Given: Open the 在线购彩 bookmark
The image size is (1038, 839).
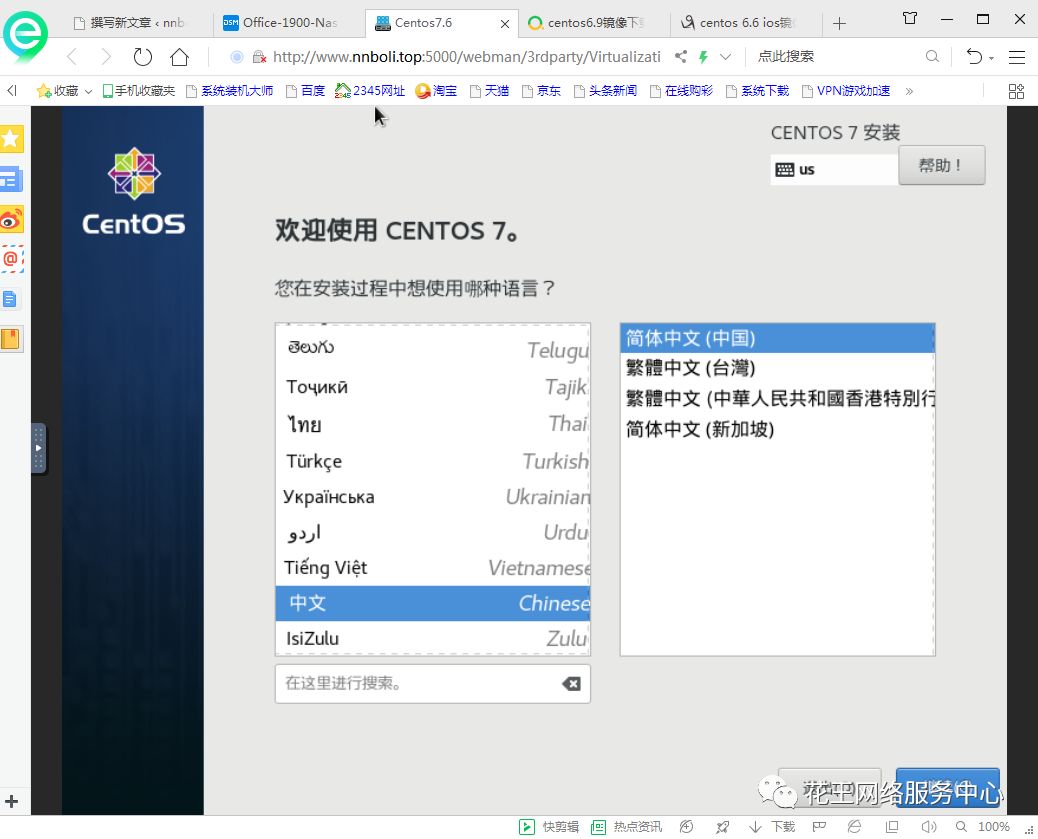Looking at the screenshot, I should [x=681, y=91].
